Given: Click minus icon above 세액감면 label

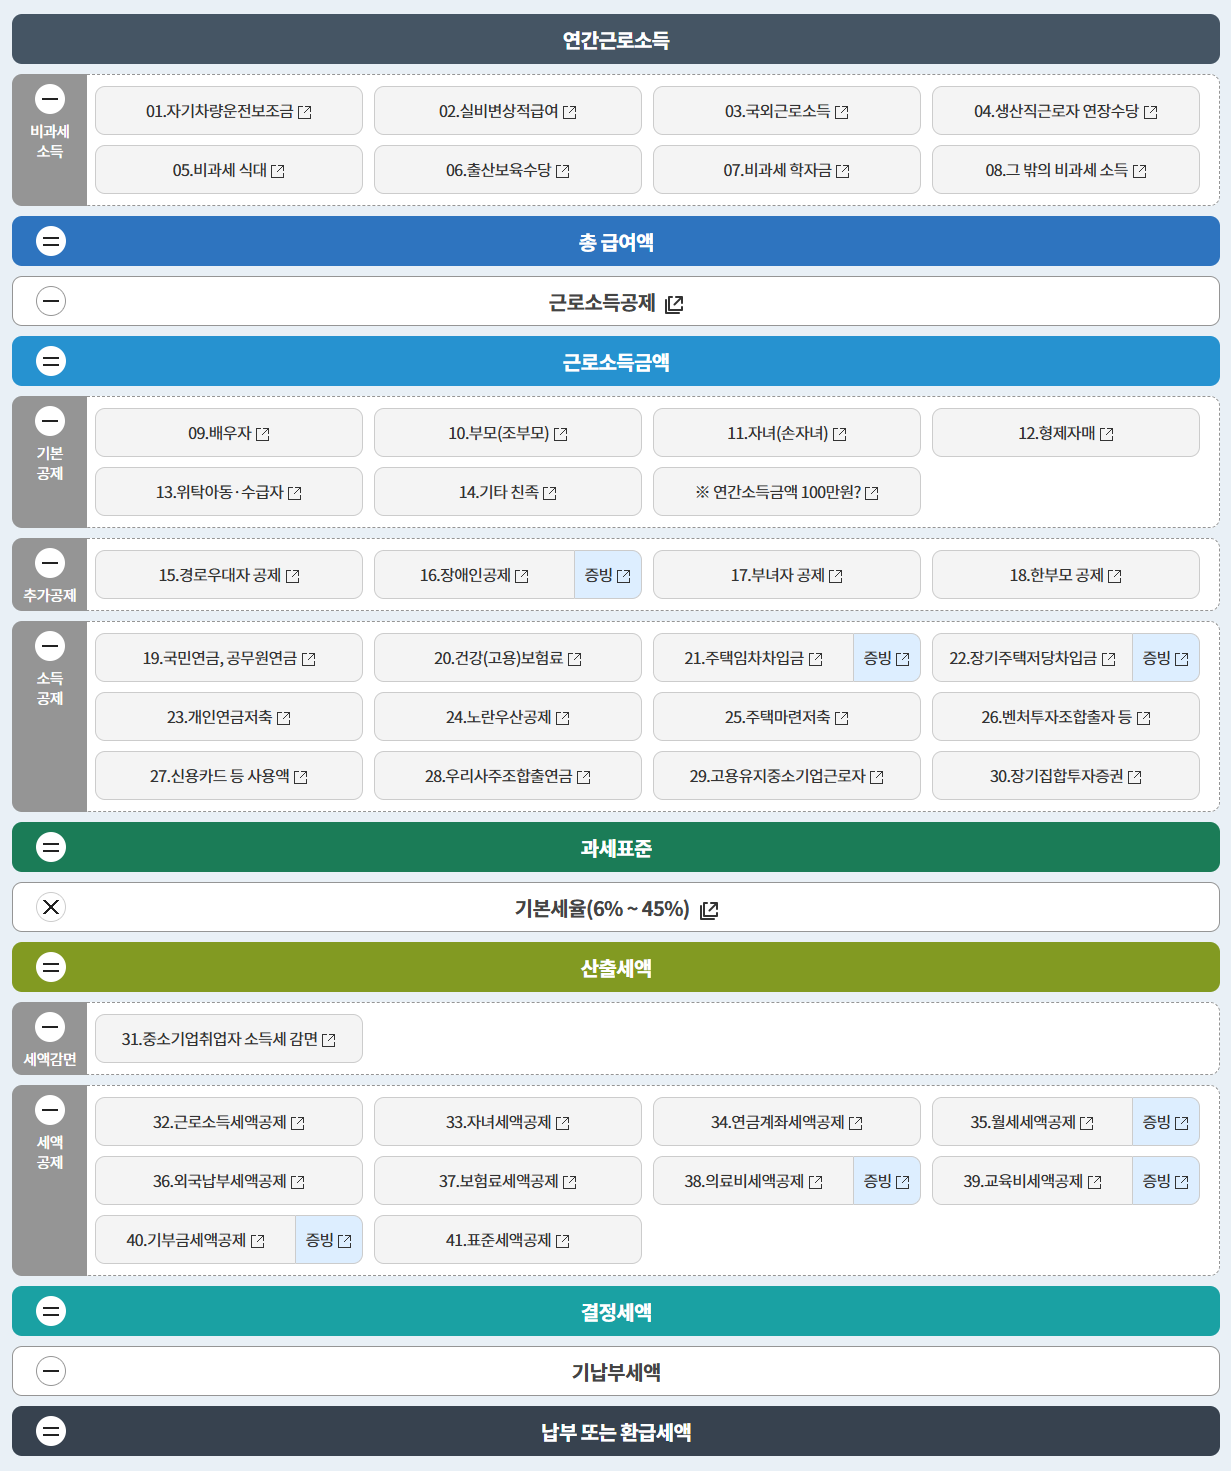Looking at the screenshot, I should (50, 1027).
